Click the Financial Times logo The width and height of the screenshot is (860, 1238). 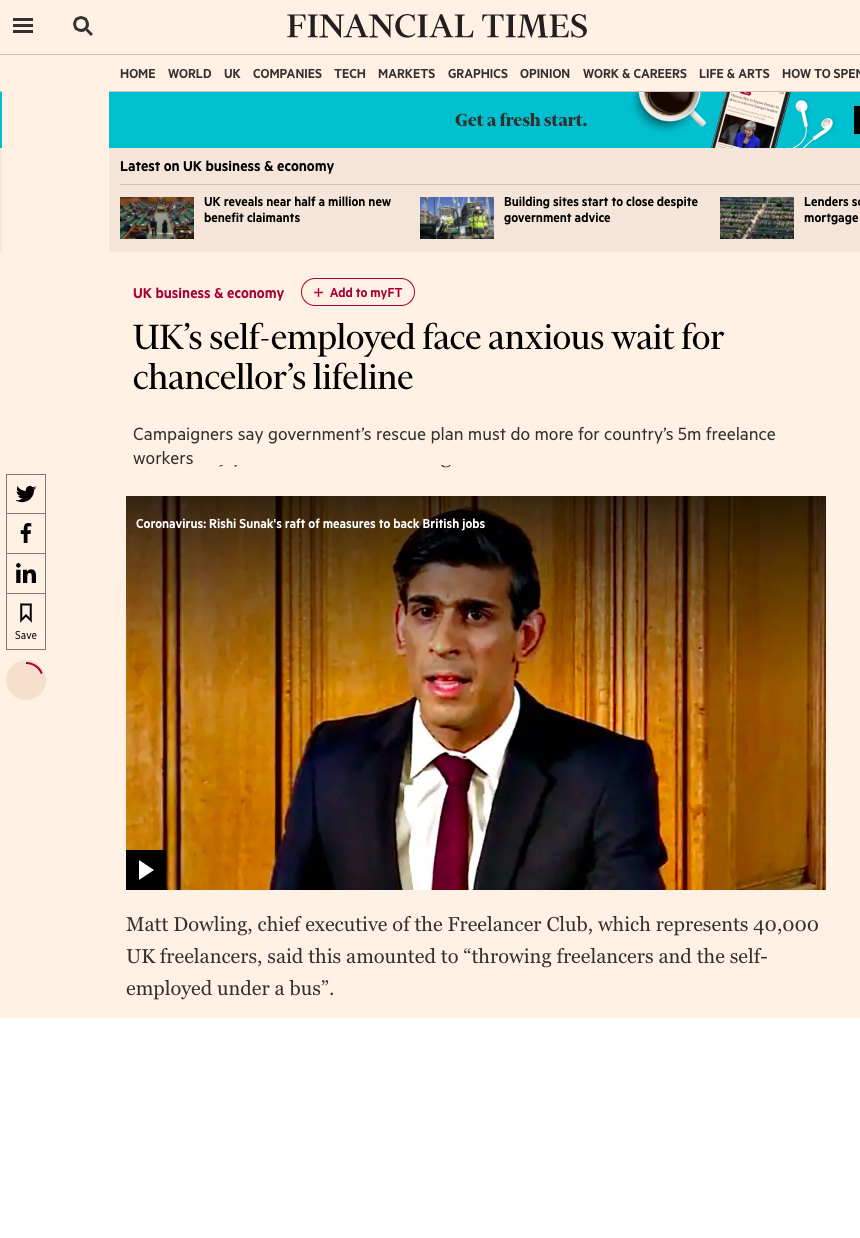click(x=437, y=26)
